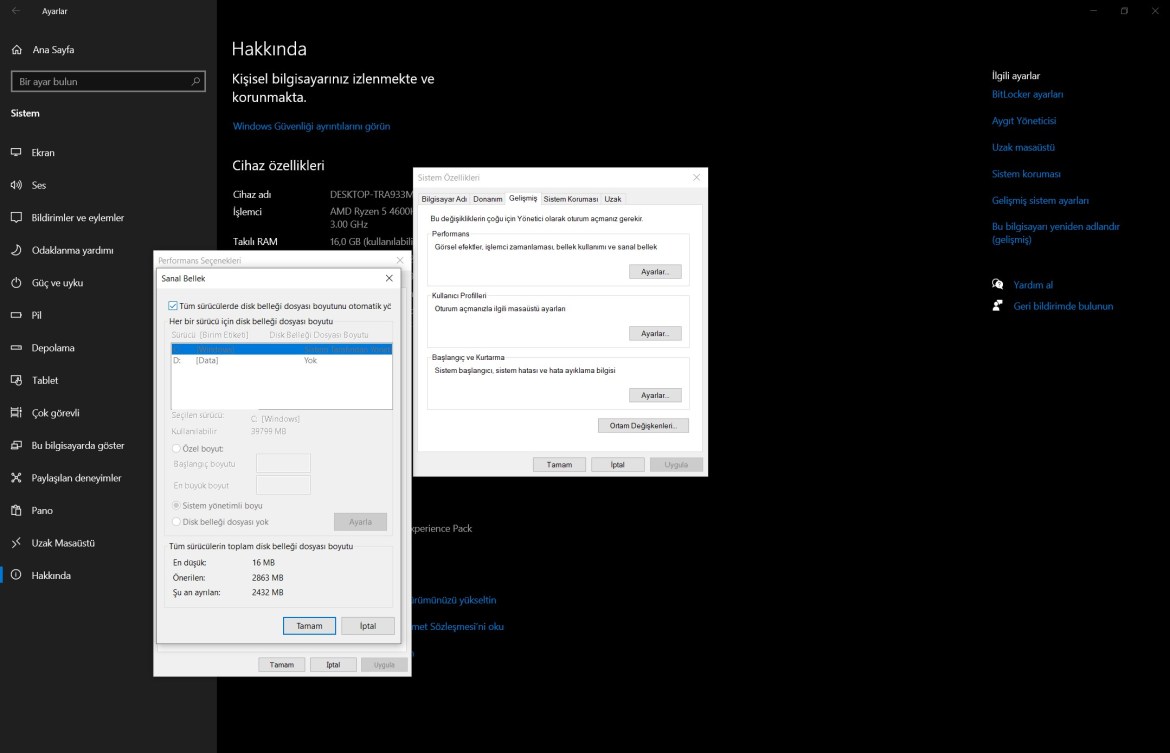Open Uzak Masaüstü settings in the sidebar

(x=63, y=543)
